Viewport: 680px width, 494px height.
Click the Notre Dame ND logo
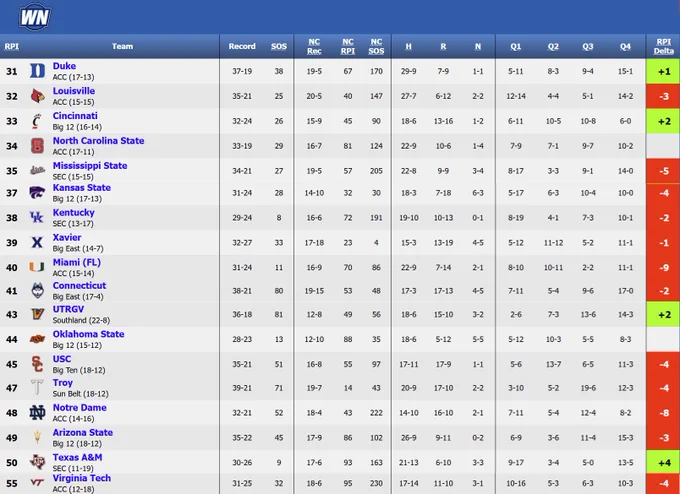click(x=37, y=412)
